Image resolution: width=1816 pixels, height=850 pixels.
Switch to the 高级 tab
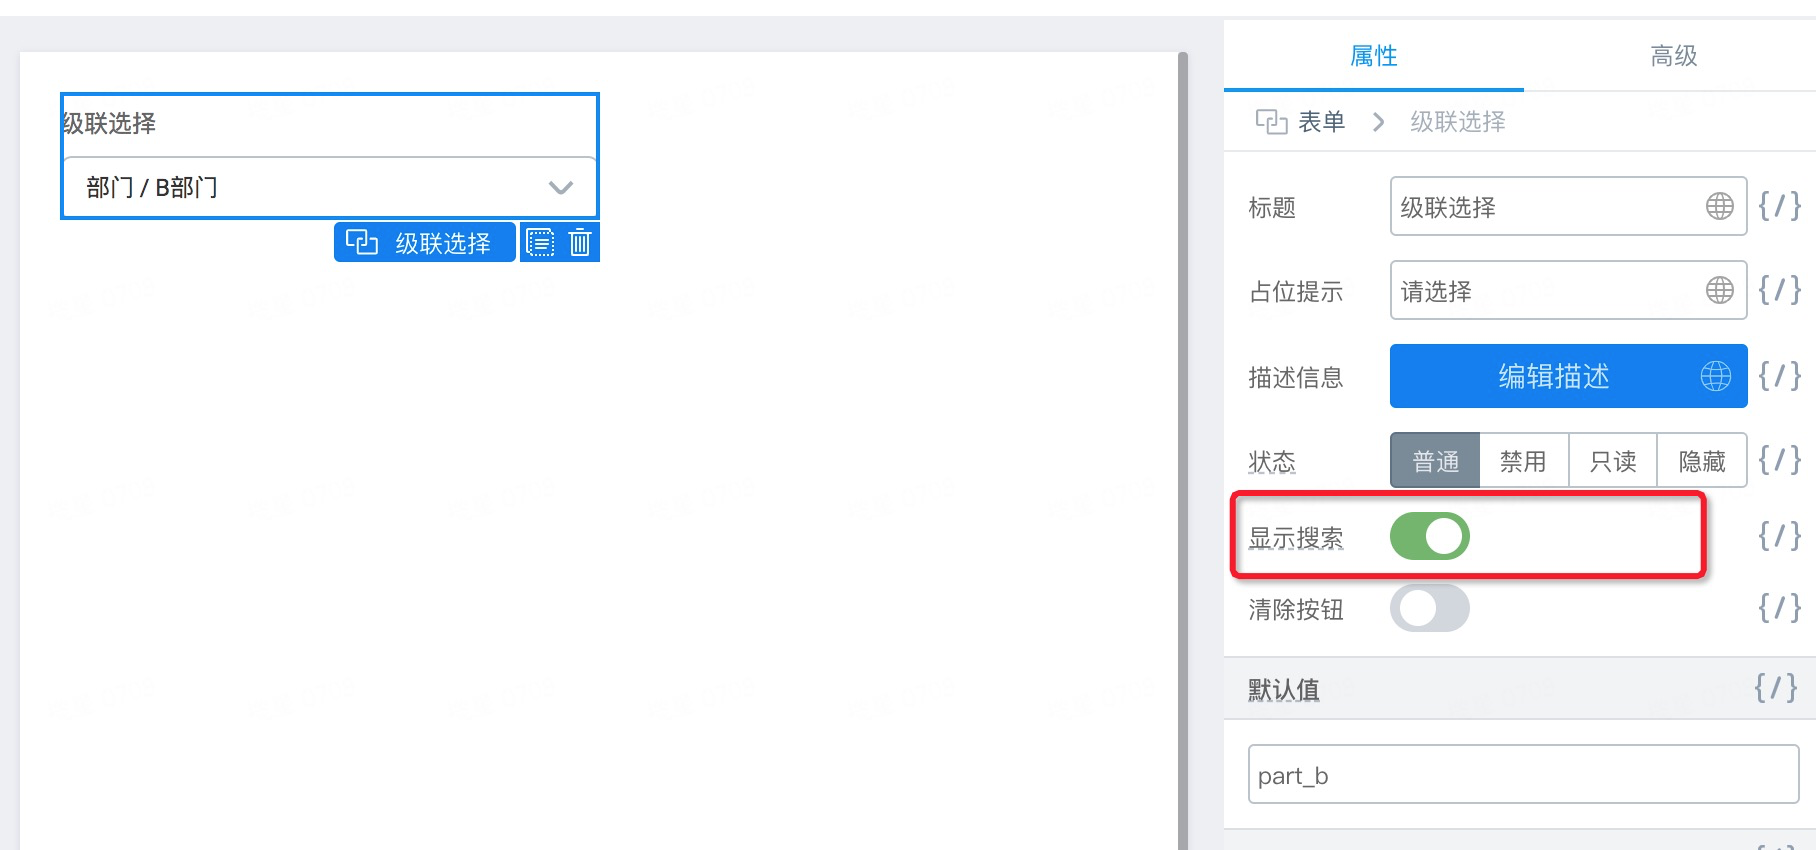coord(1673,56)
